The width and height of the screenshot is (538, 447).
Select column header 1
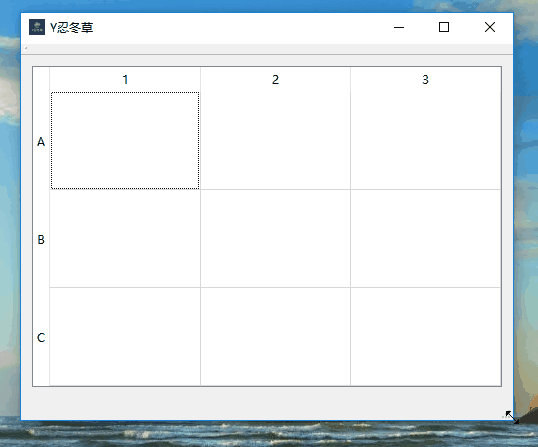(125, 79)
